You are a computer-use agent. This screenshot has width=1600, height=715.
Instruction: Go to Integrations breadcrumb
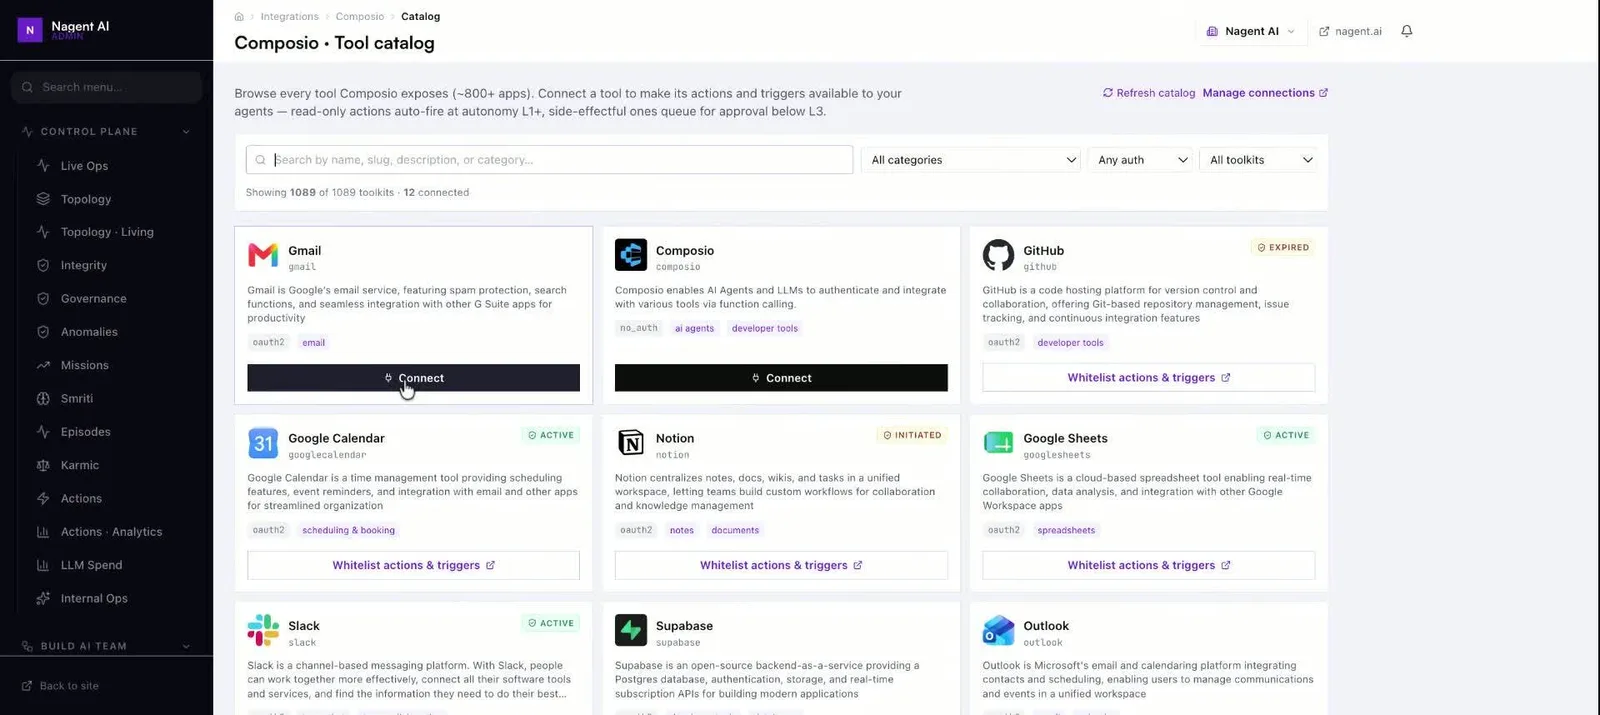click(289, 16)
